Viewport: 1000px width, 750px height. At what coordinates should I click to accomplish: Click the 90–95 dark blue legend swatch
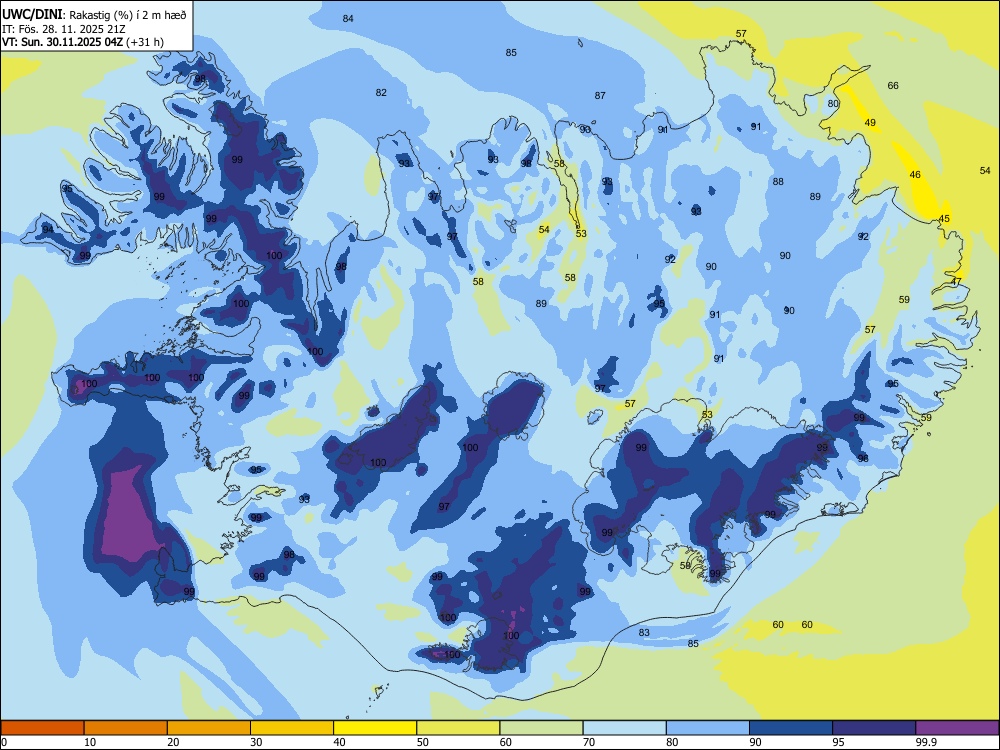(x=791, y=728)
